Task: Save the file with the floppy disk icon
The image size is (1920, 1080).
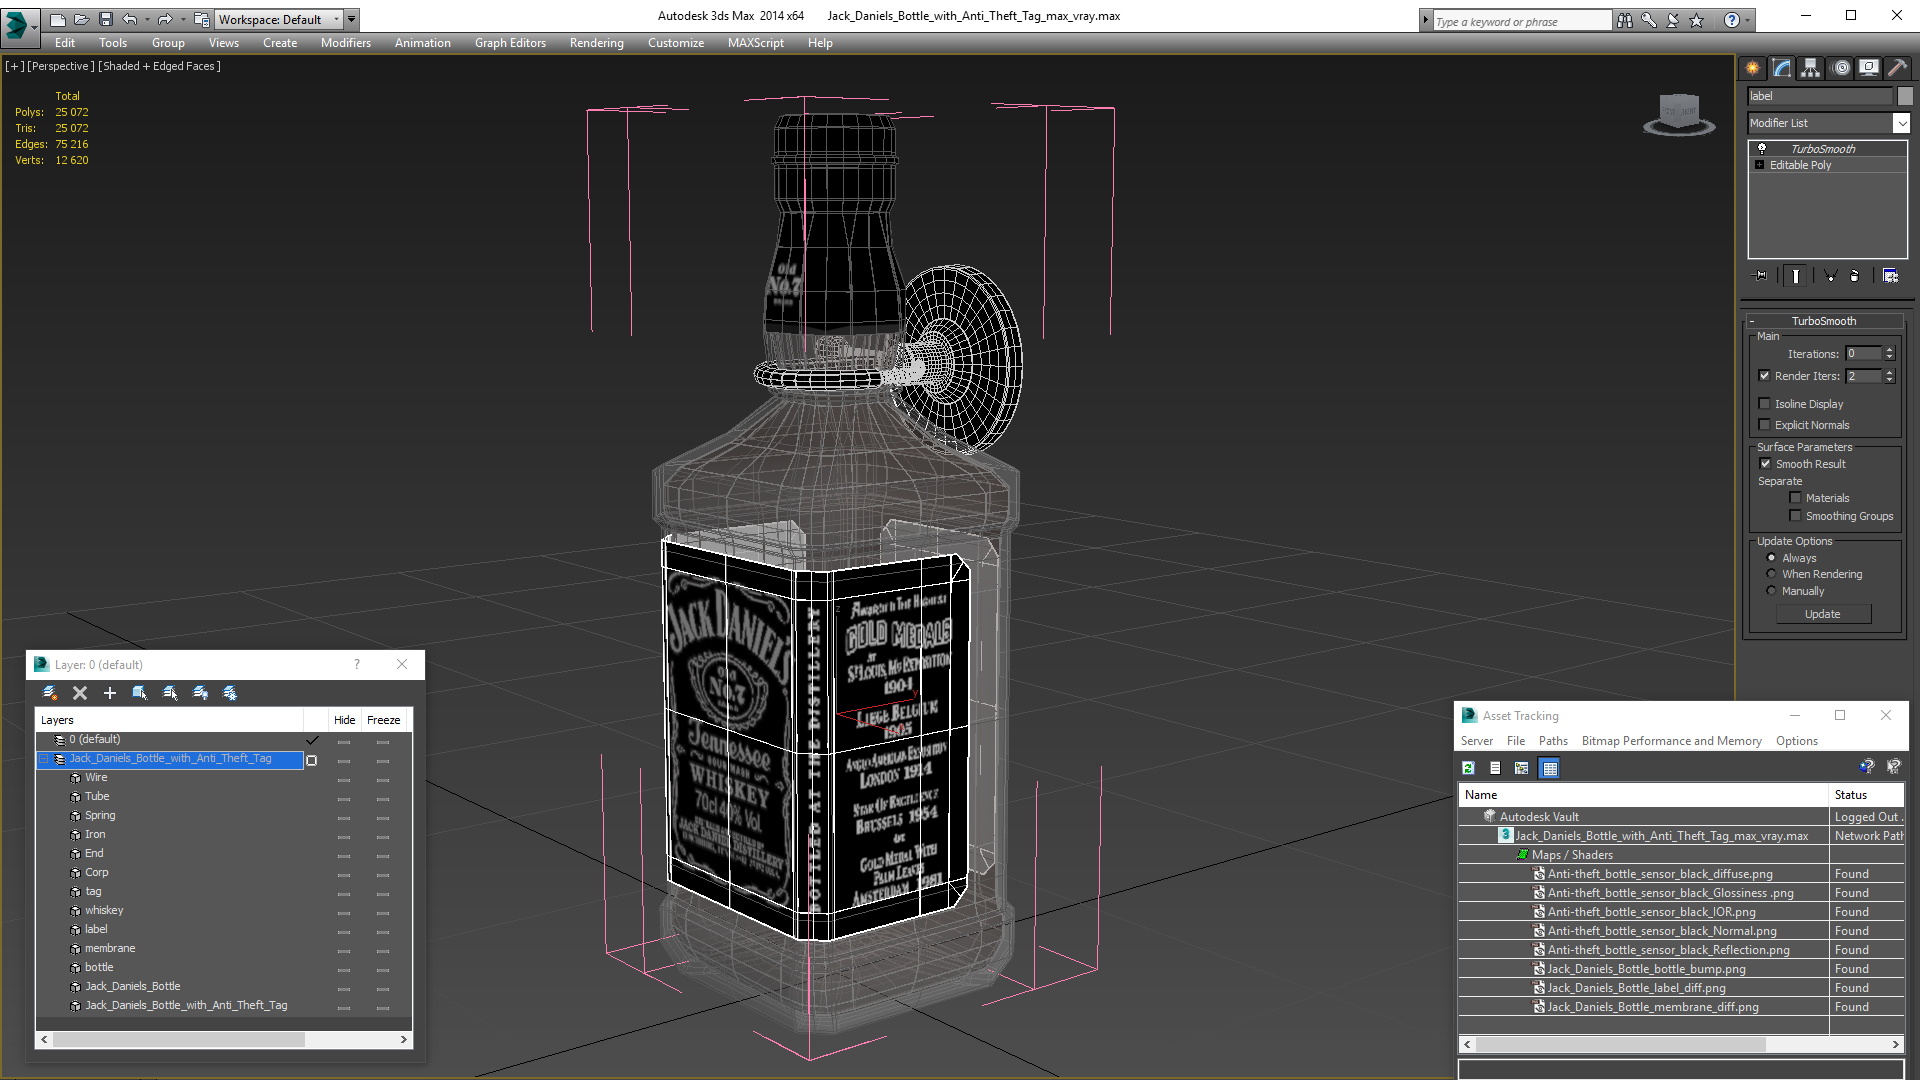Action: [x=105, y=19]
